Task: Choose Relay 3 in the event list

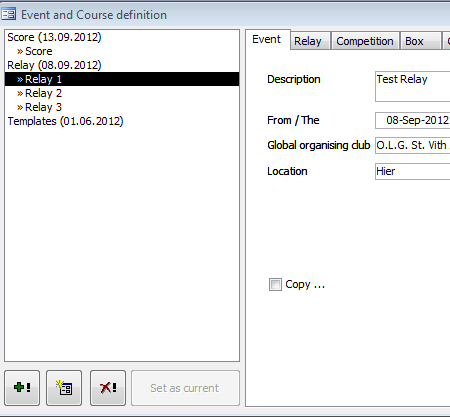Action: (x=122, y=107)
